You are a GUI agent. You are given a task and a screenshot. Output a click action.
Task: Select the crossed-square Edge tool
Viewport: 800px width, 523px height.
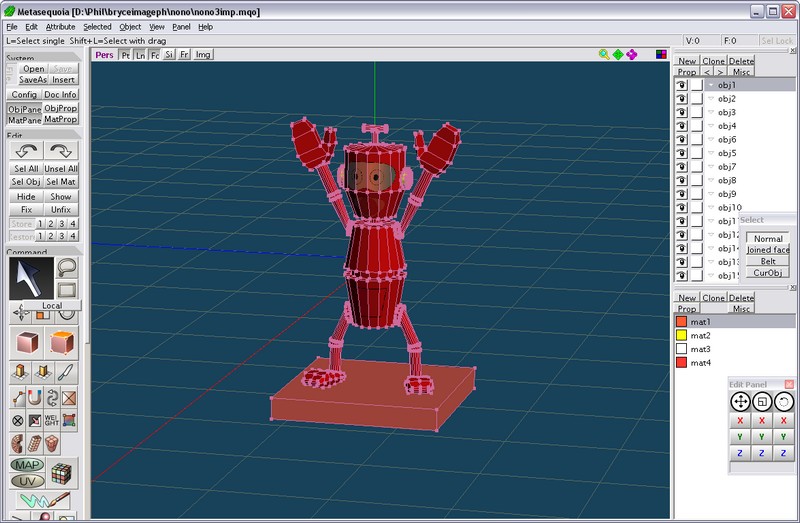pos(69,397)
